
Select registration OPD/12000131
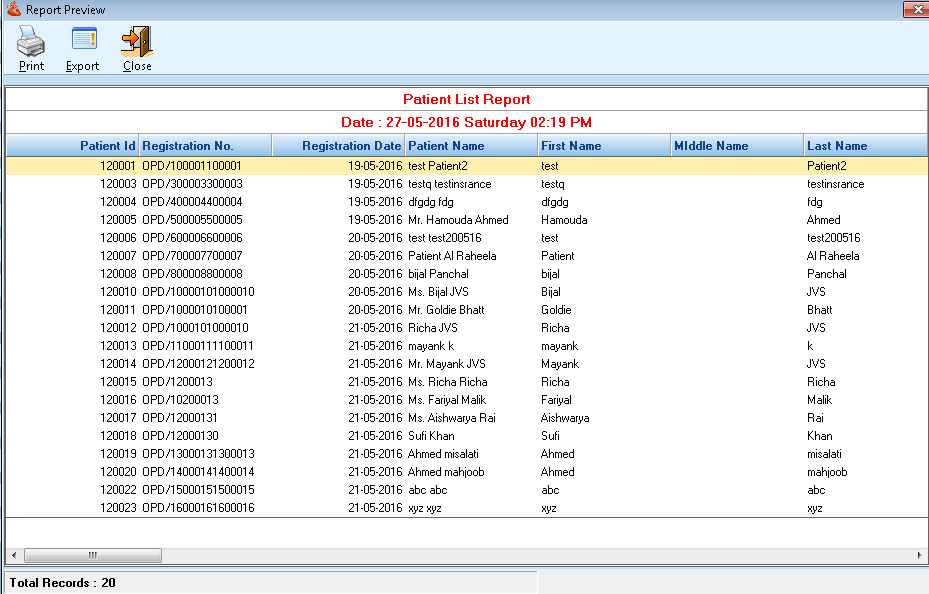click(x=180, y=418)
